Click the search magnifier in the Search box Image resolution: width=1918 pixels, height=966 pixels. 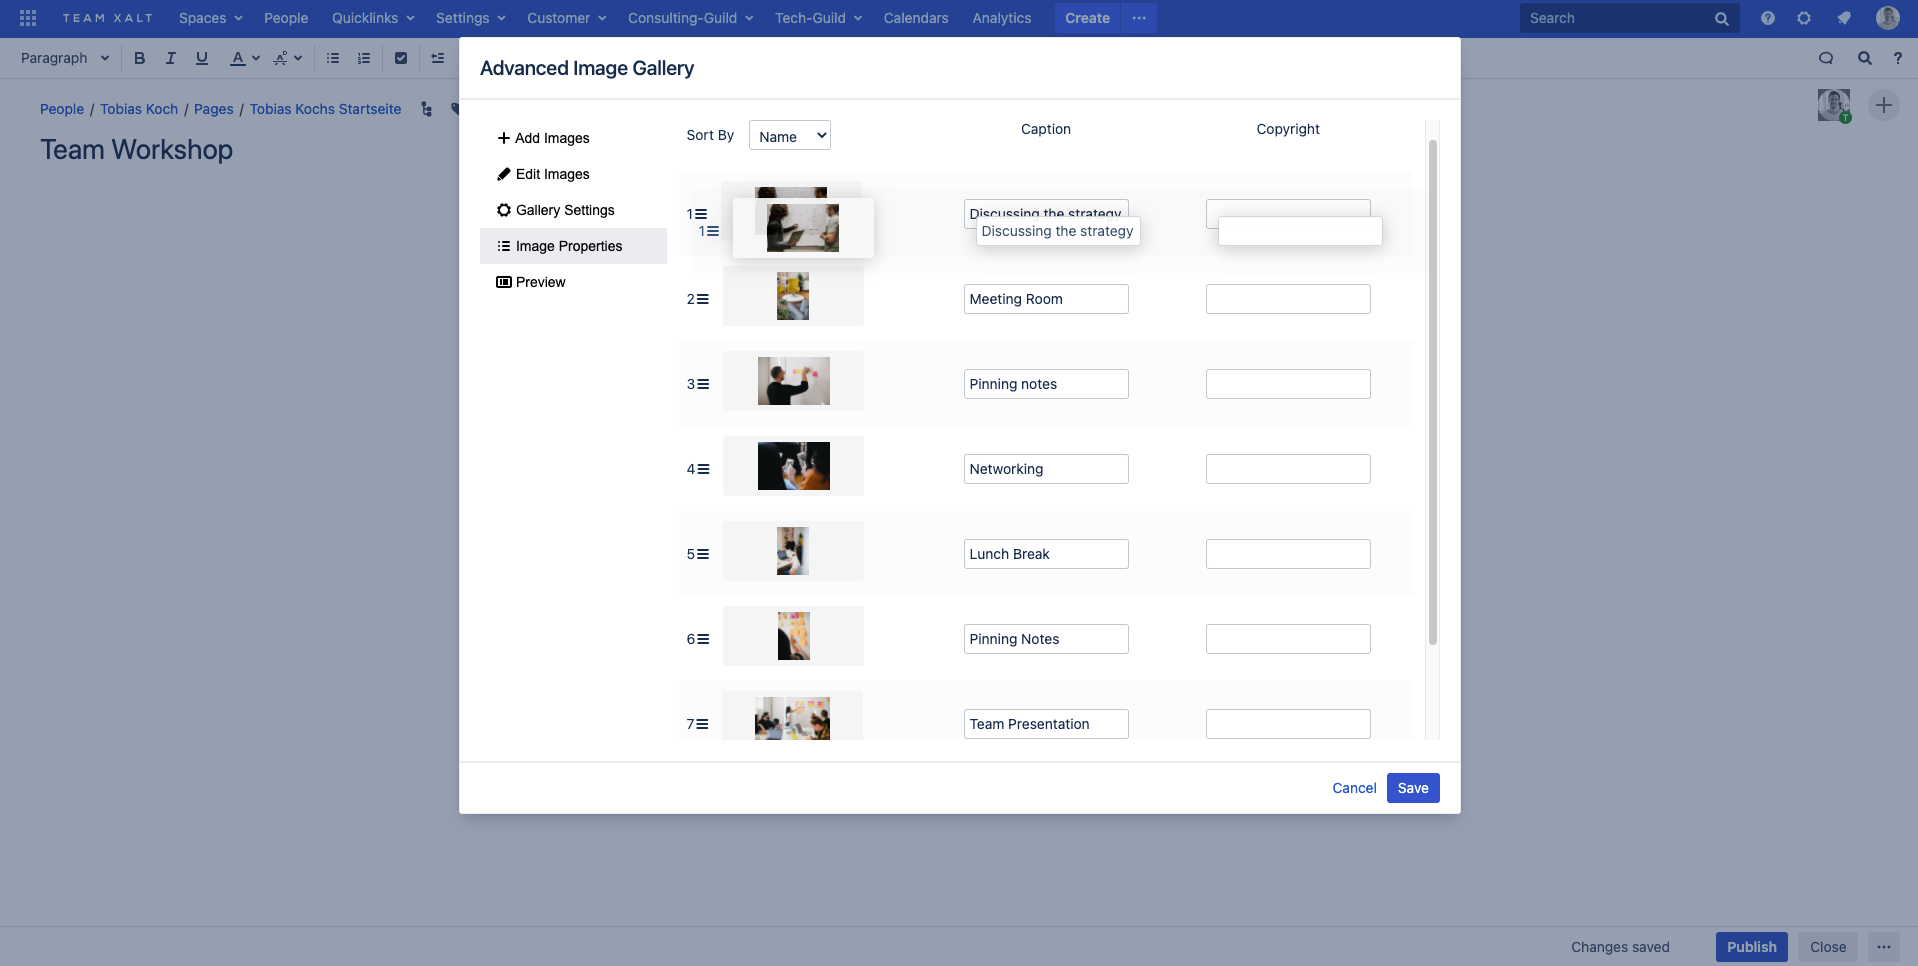(1722, 18)
